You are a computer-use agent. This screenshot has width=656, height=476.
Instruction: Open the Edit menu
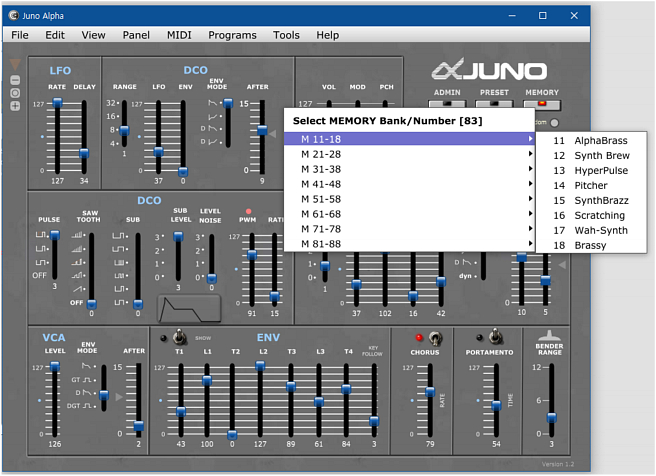(x=55, y=35)
